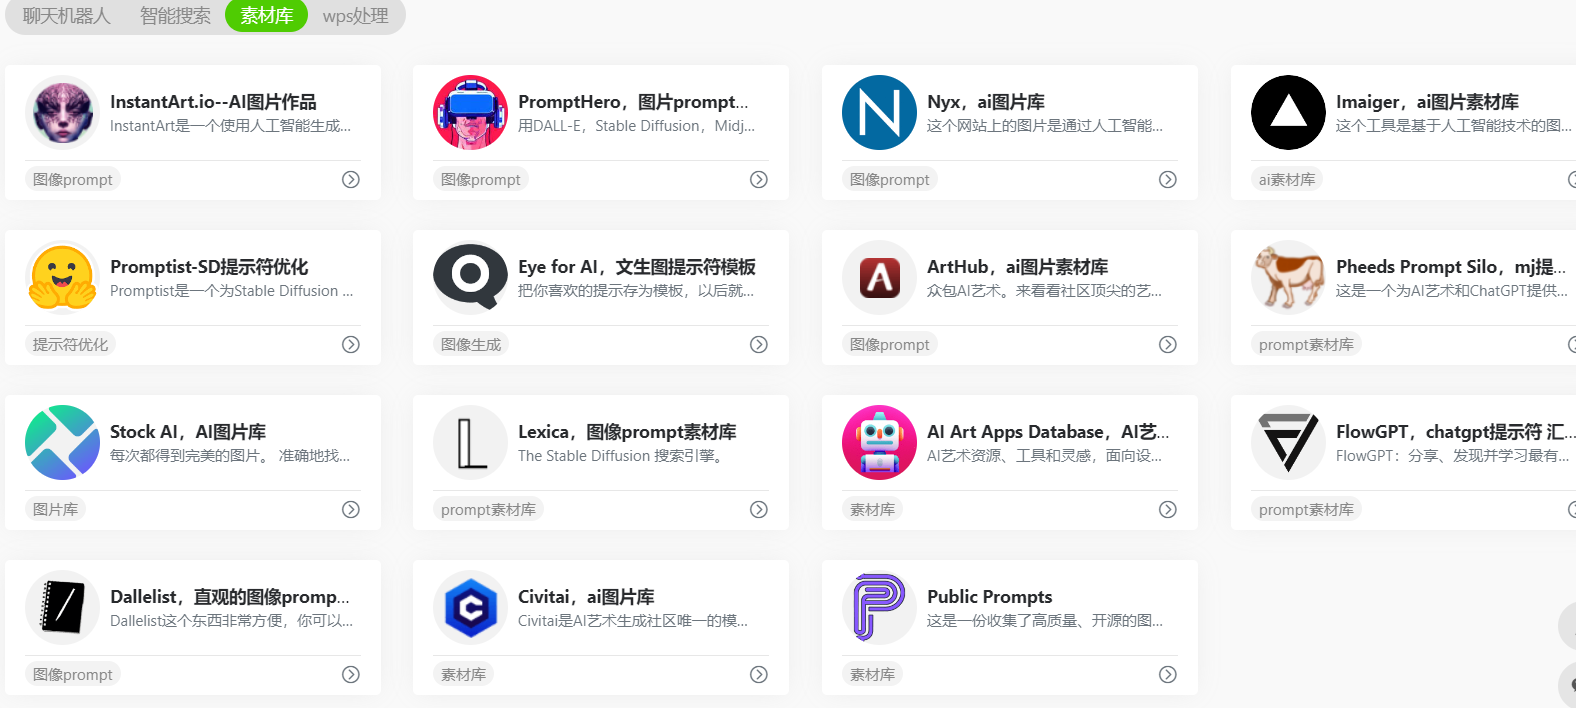1576x708 pixels.
Task: Click the Pheeds Prompt Silo cow icon
Action: [x=1288, y=277]
